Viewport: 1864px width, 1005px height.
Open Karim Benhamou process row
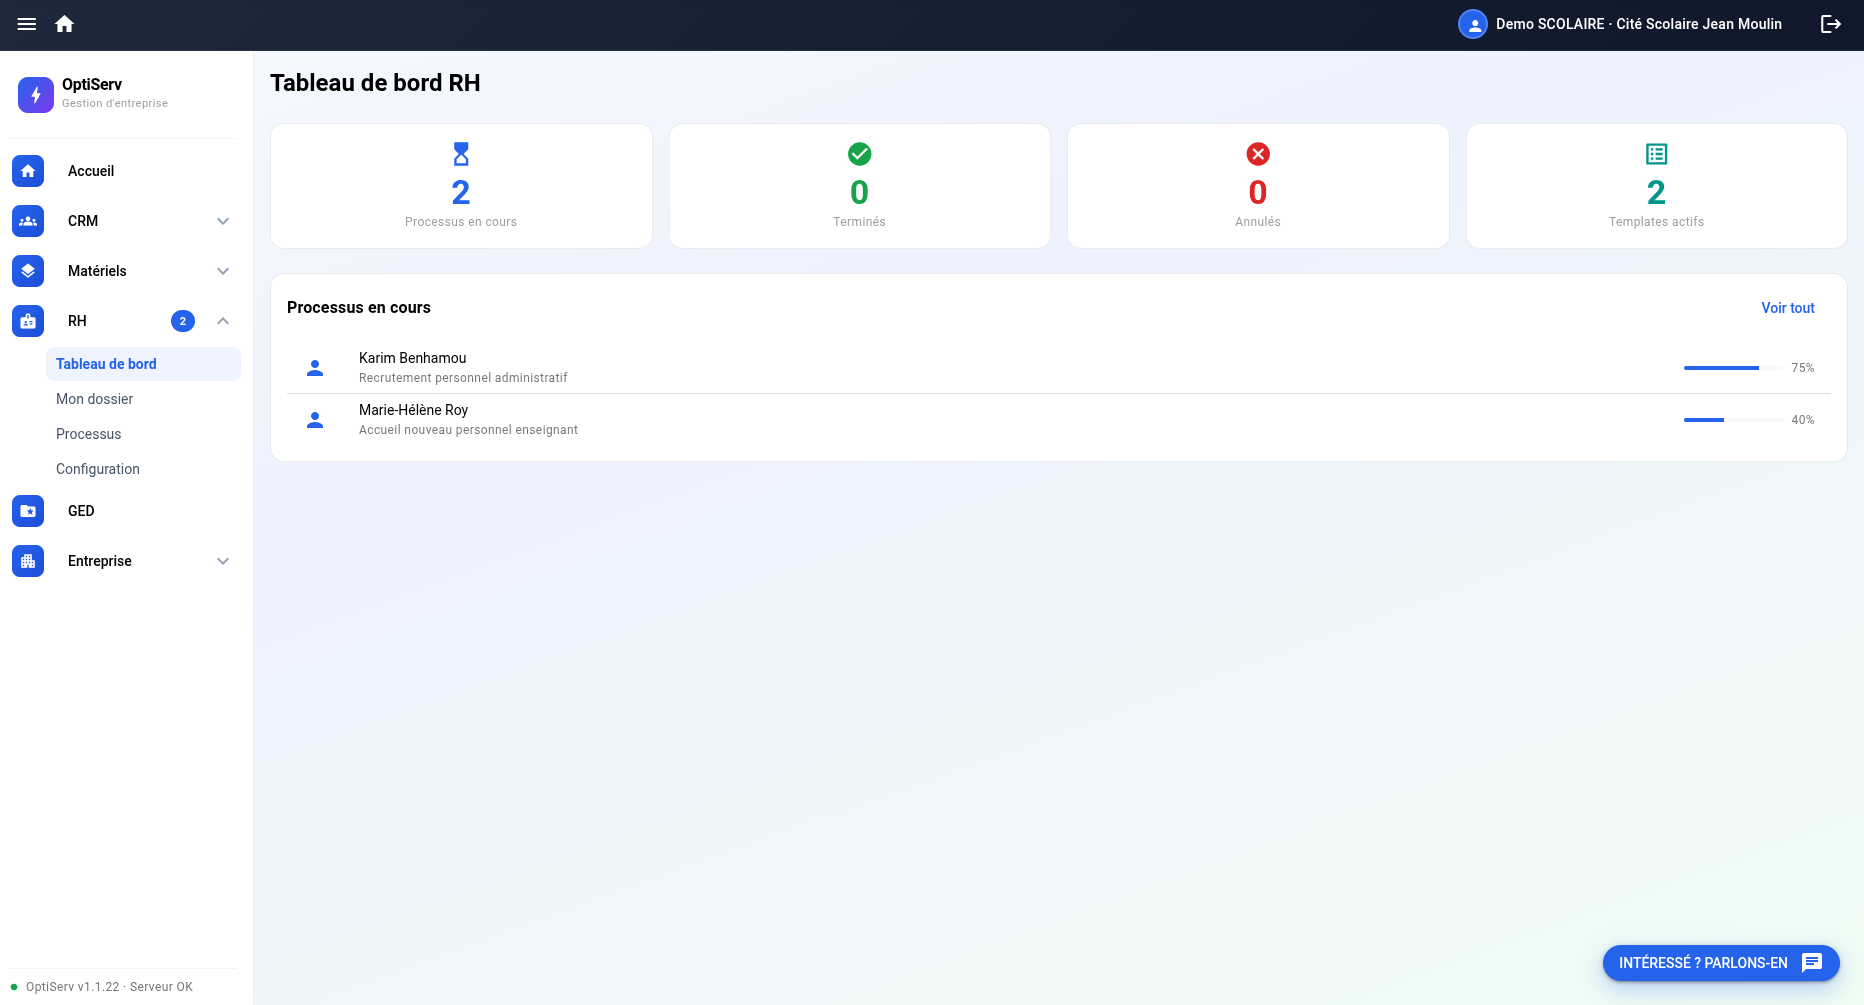click(x=1059, y=368)
